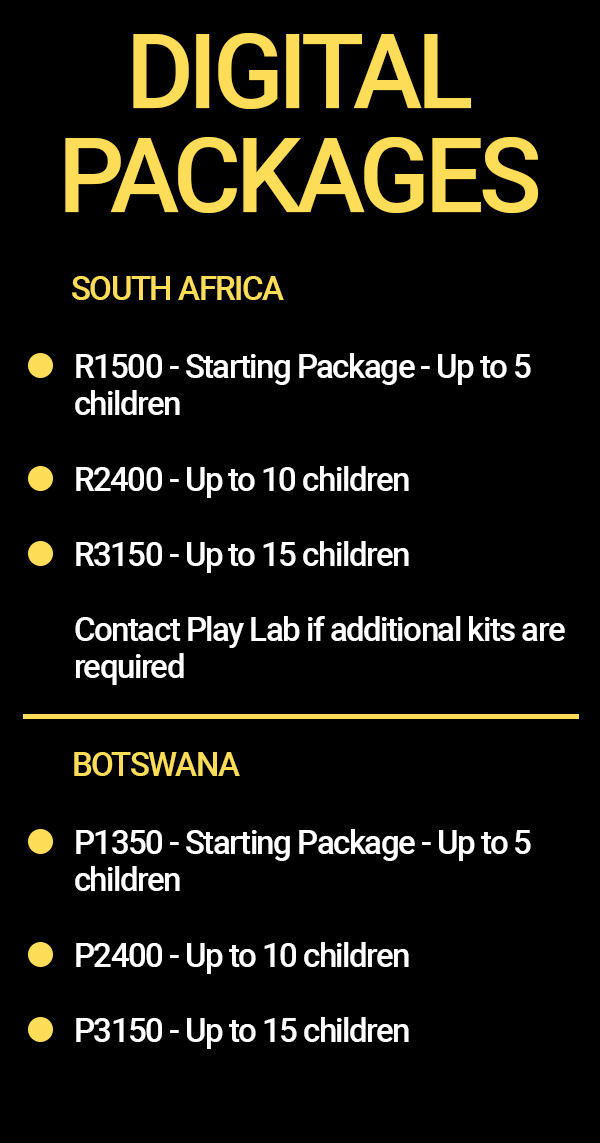Click the yellow horizontal divider line
Image resolution: width=600 pixels, height=1143 pixels.
tap(300, 717)
